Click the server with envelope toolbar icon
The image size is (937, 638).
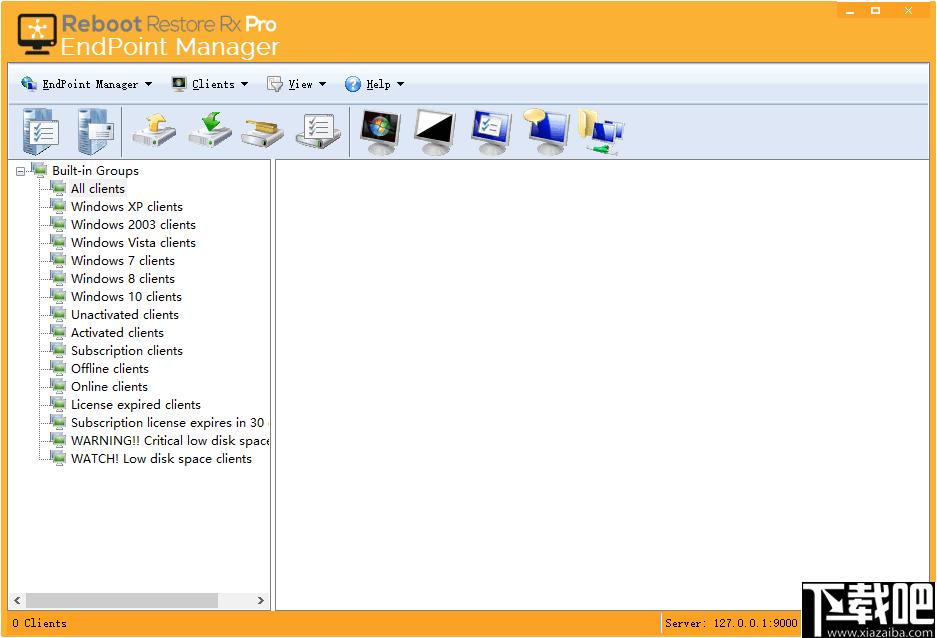point(96,131)
